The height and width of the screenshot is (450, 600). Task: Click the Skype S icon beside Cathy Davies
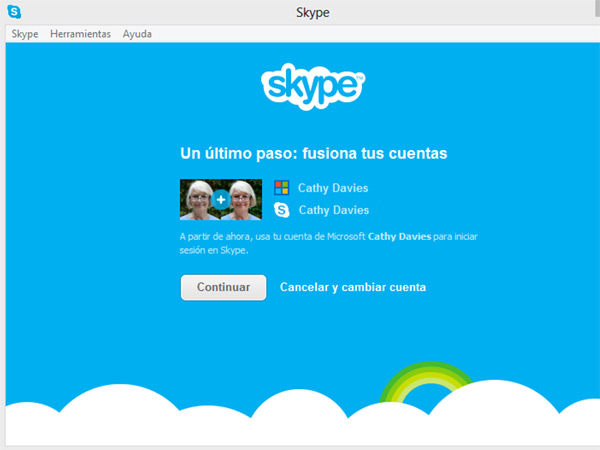[282, 210]
